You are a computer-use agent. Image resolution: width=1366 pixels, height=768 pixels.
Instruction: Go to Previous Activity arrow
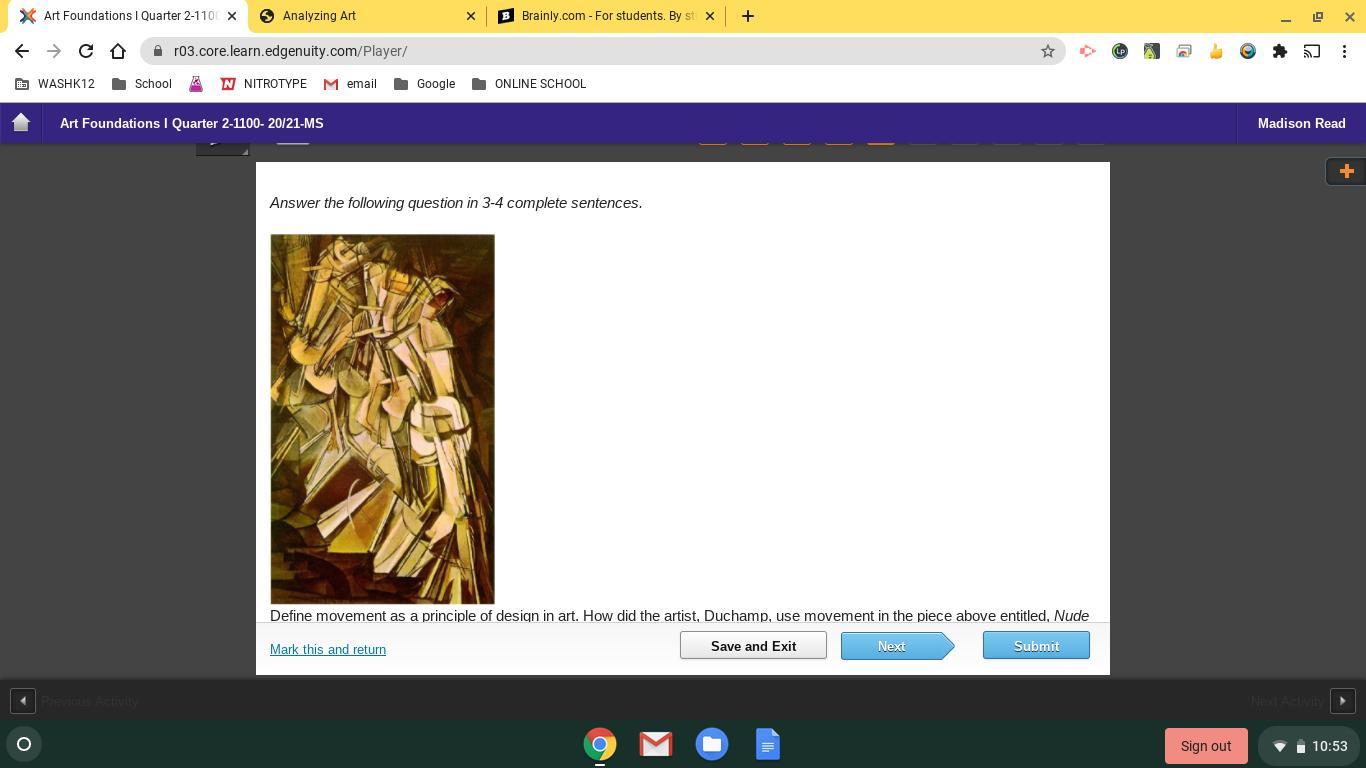point(23,701)
